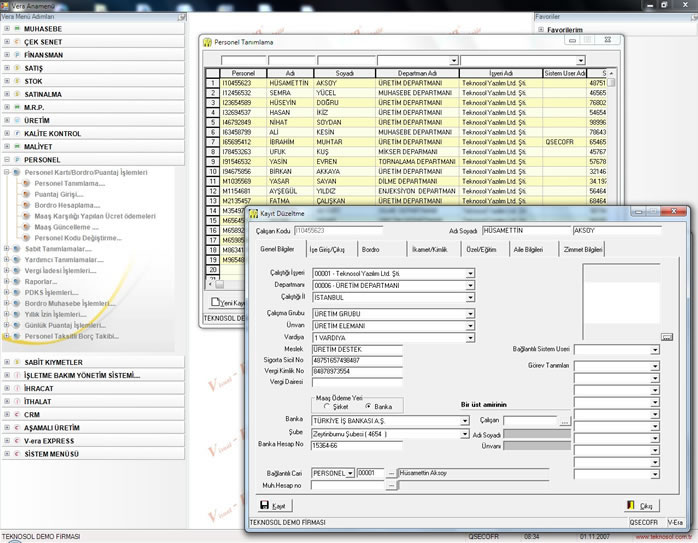Select the row of SEMRA YÜCEL

click(x=406, y=93)
